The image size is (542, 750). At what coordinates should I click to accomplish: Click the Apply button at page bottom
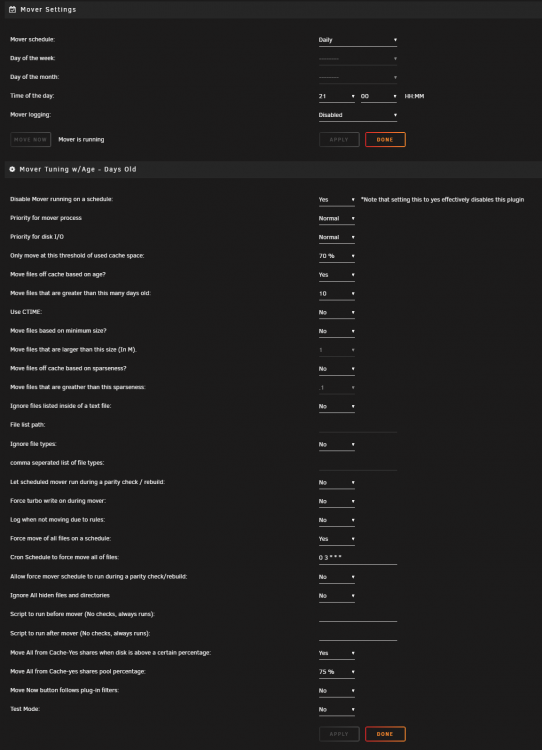[339, 734]
